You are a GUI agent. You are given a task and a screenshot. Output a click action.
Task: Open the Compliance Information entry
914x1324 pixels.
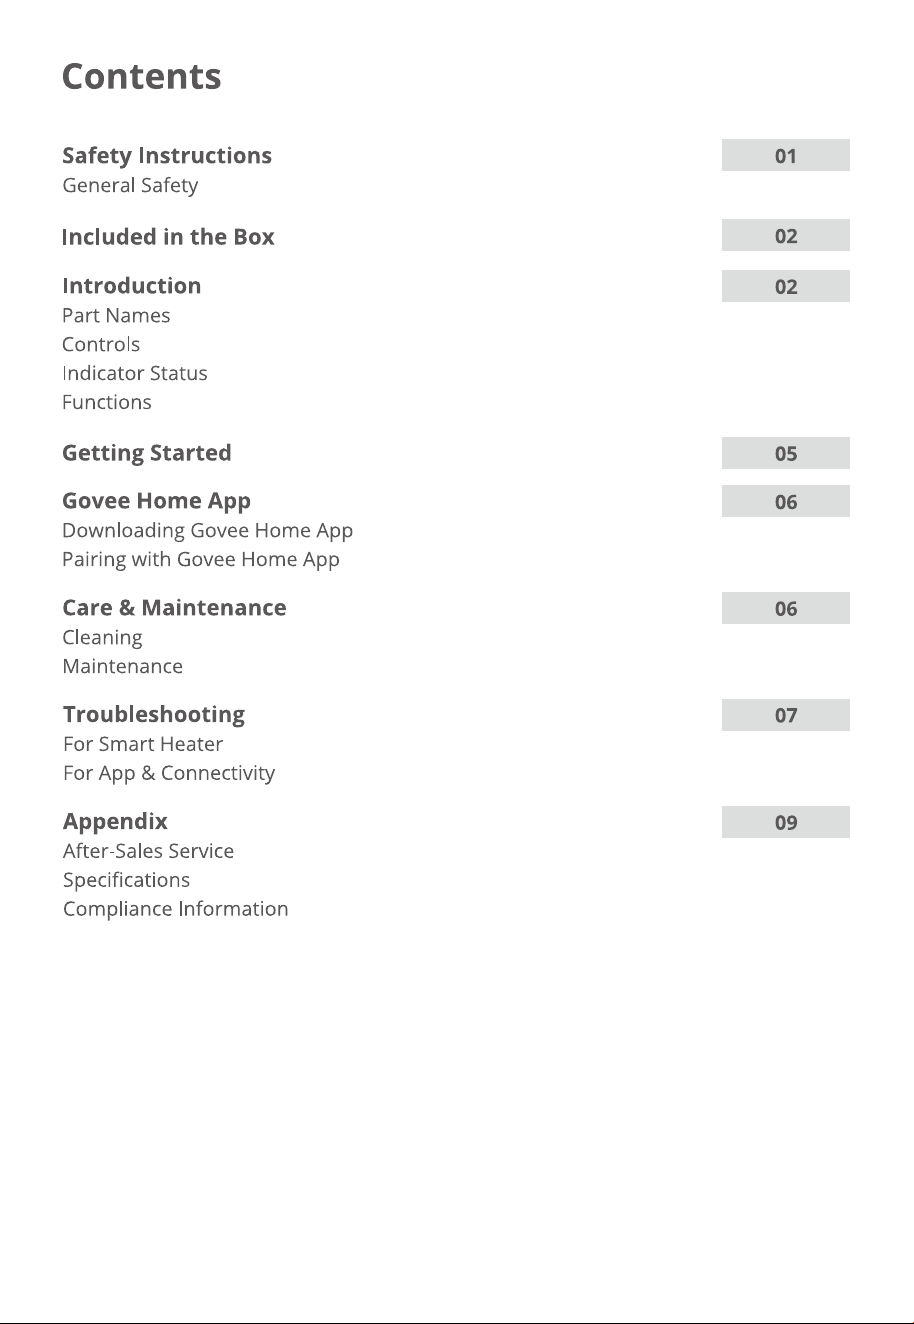coord(176,909)
